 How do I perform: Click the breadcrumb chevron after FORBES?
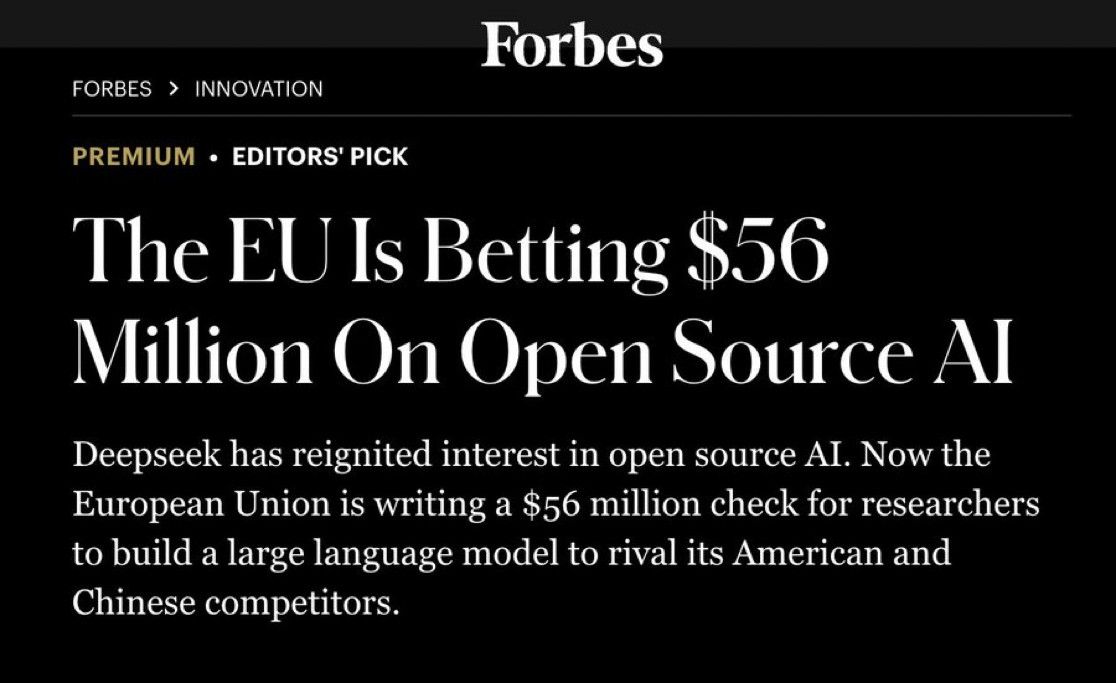[173, 89]
